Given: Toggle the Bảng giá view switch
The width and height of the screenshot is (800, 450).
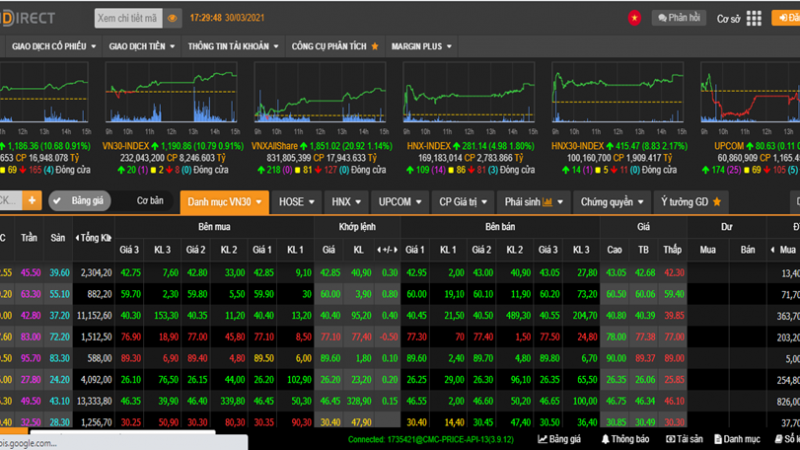Looking at the screenshot, I should tap(80, 201).
